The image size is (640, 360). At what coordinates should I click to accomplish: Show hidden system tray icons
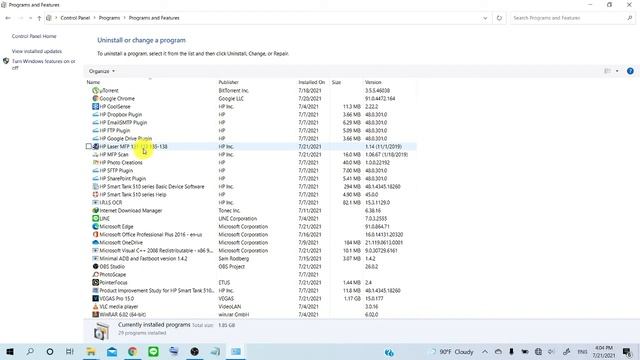tap(485, 351)
